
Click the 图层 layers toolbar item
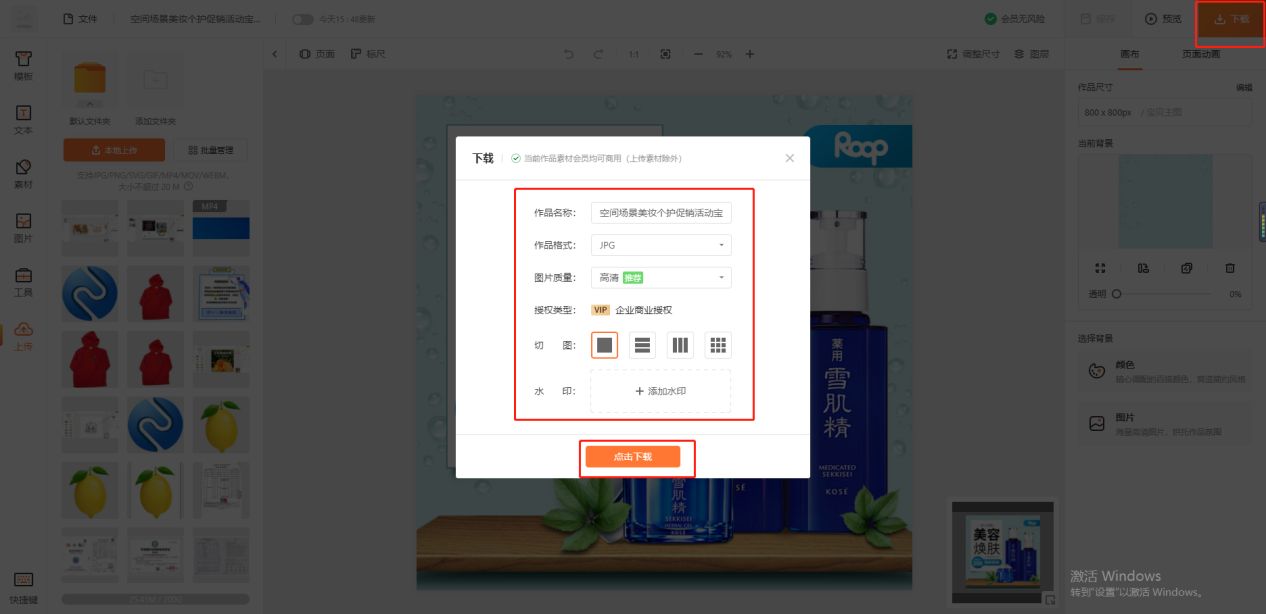click(1031, 54)
